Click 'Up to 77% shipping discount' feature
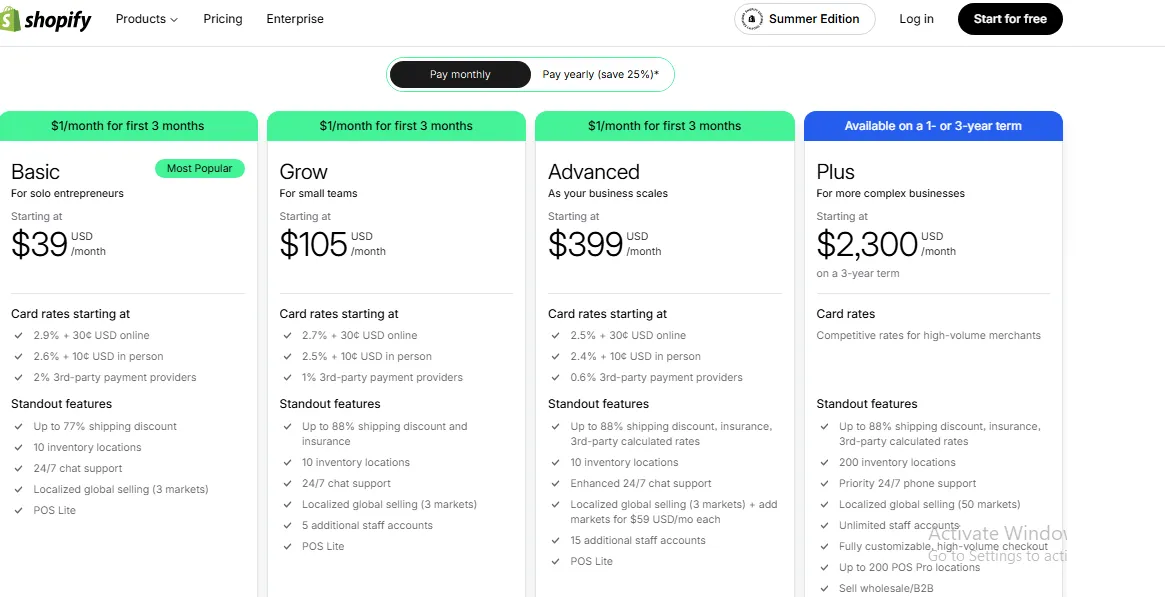The height and width of the screenshot is (597, 1165). 106,426
